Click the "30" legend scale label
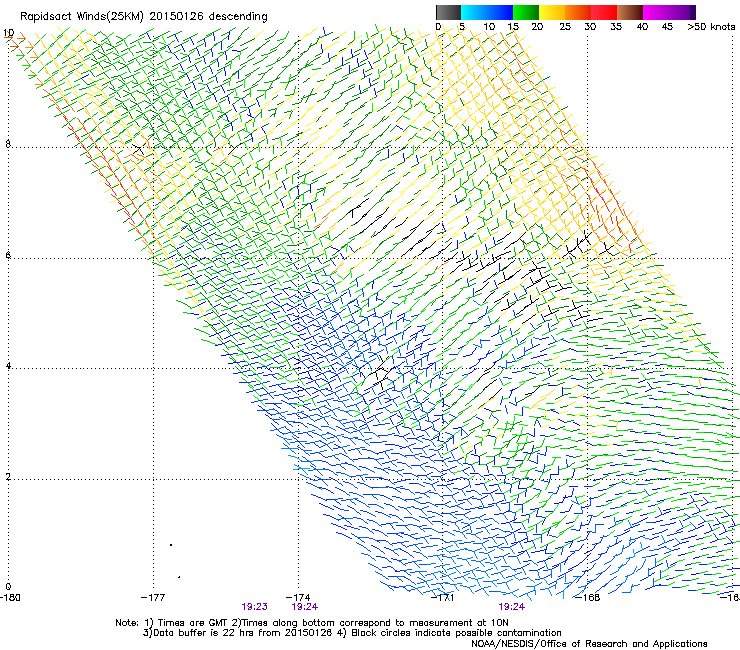 coord(590,27)
